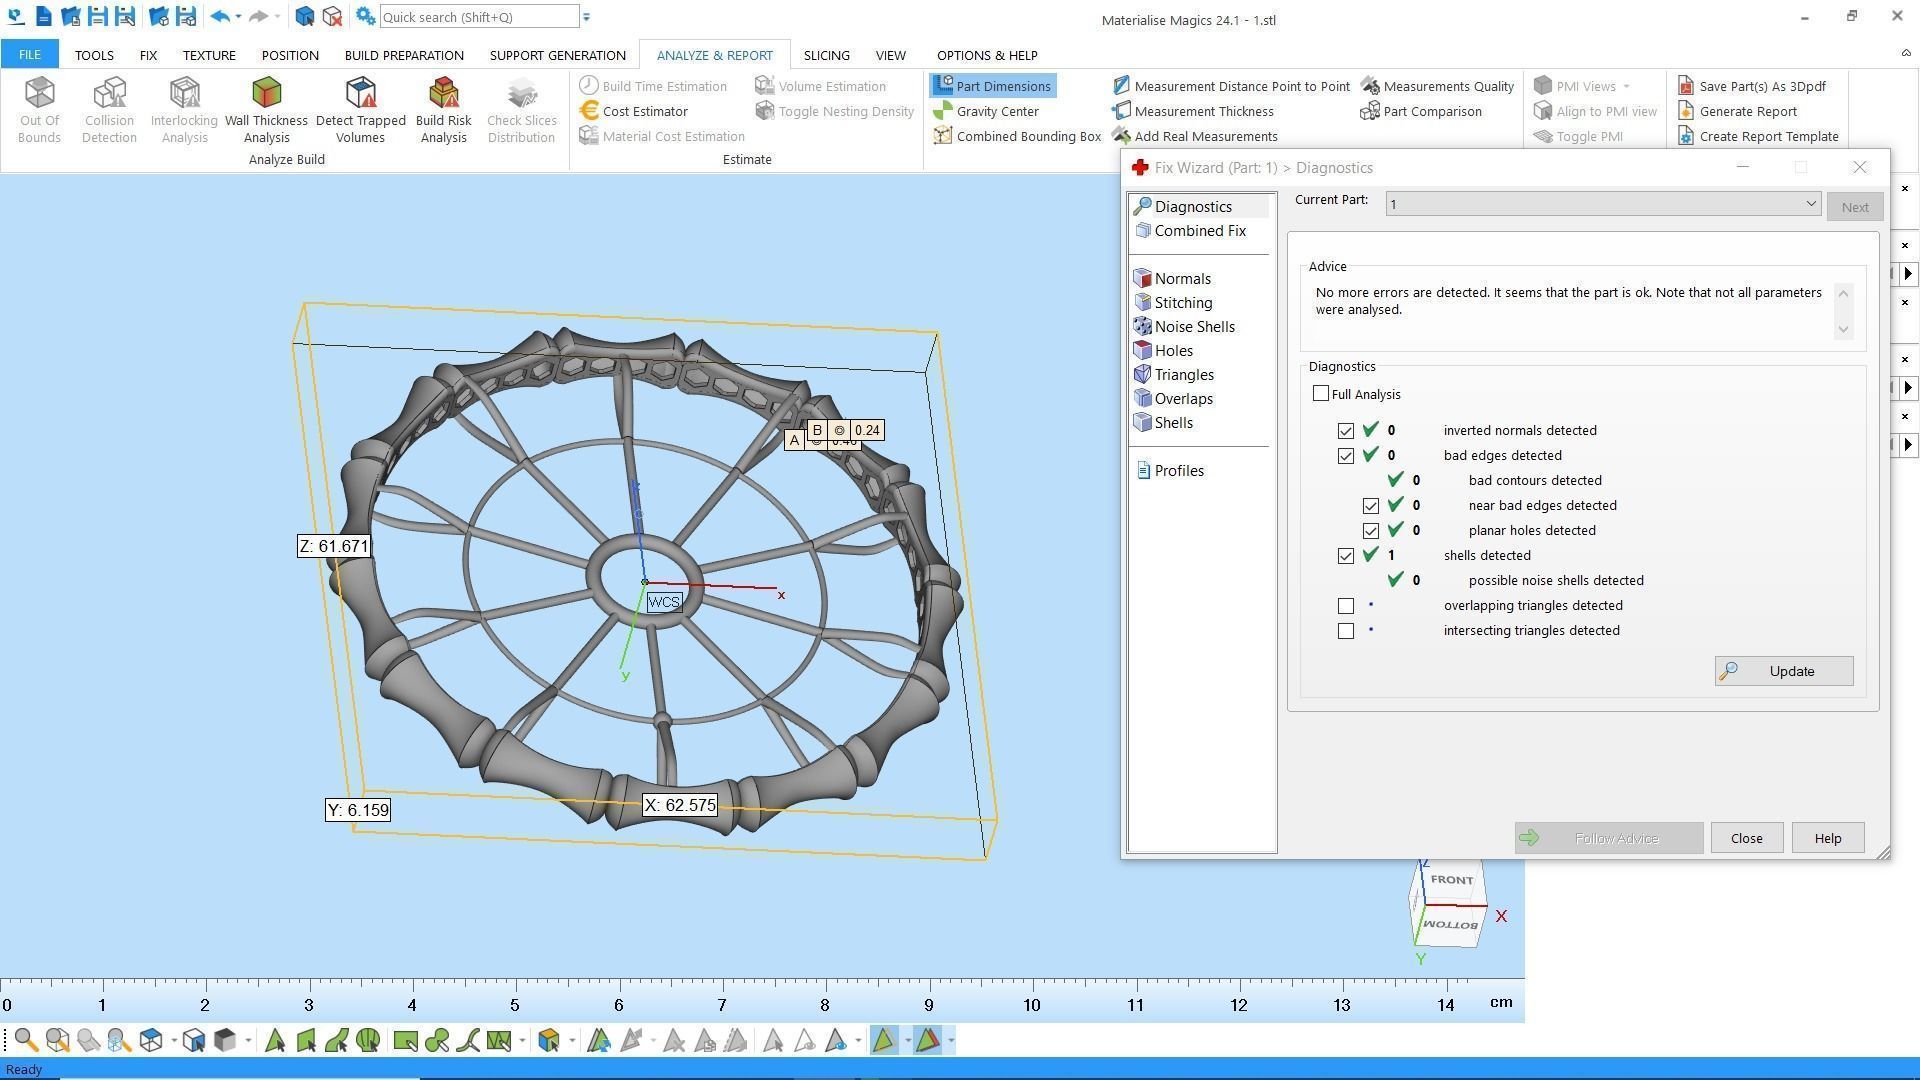The height and width of the screenshot is (1080, 1920).
Task: Open the Quick search dropdown arrow
Action: click(x=587, y=17)
